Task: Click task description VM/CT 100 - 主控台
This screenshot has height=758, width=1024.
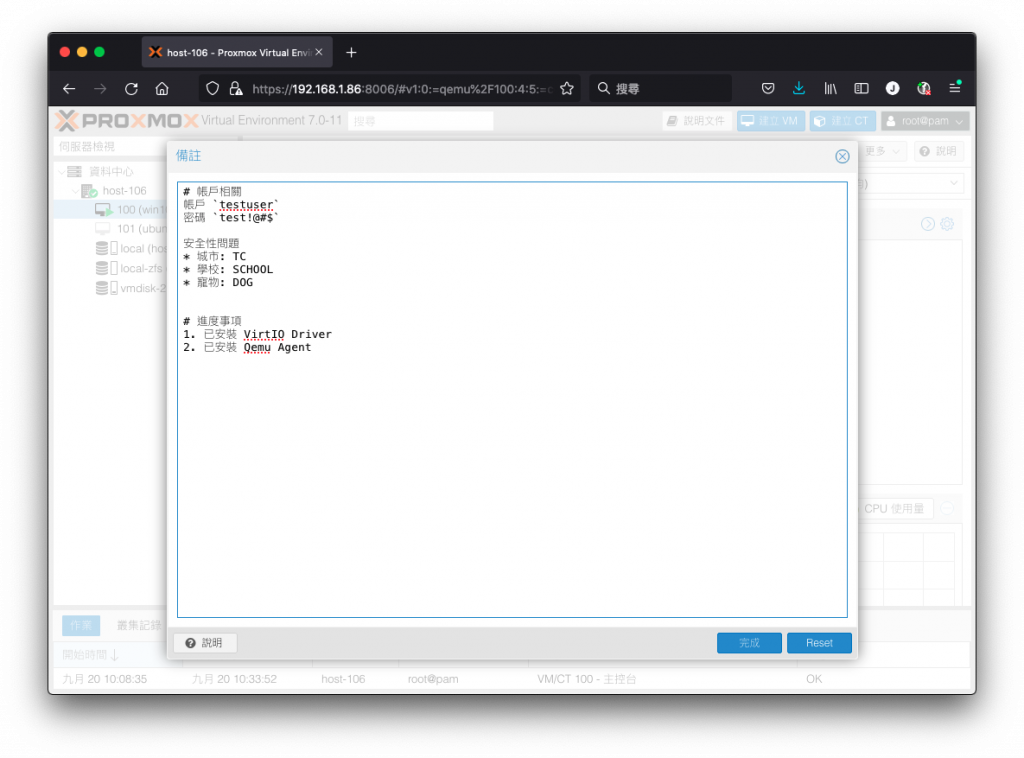Action: point(586,679)
